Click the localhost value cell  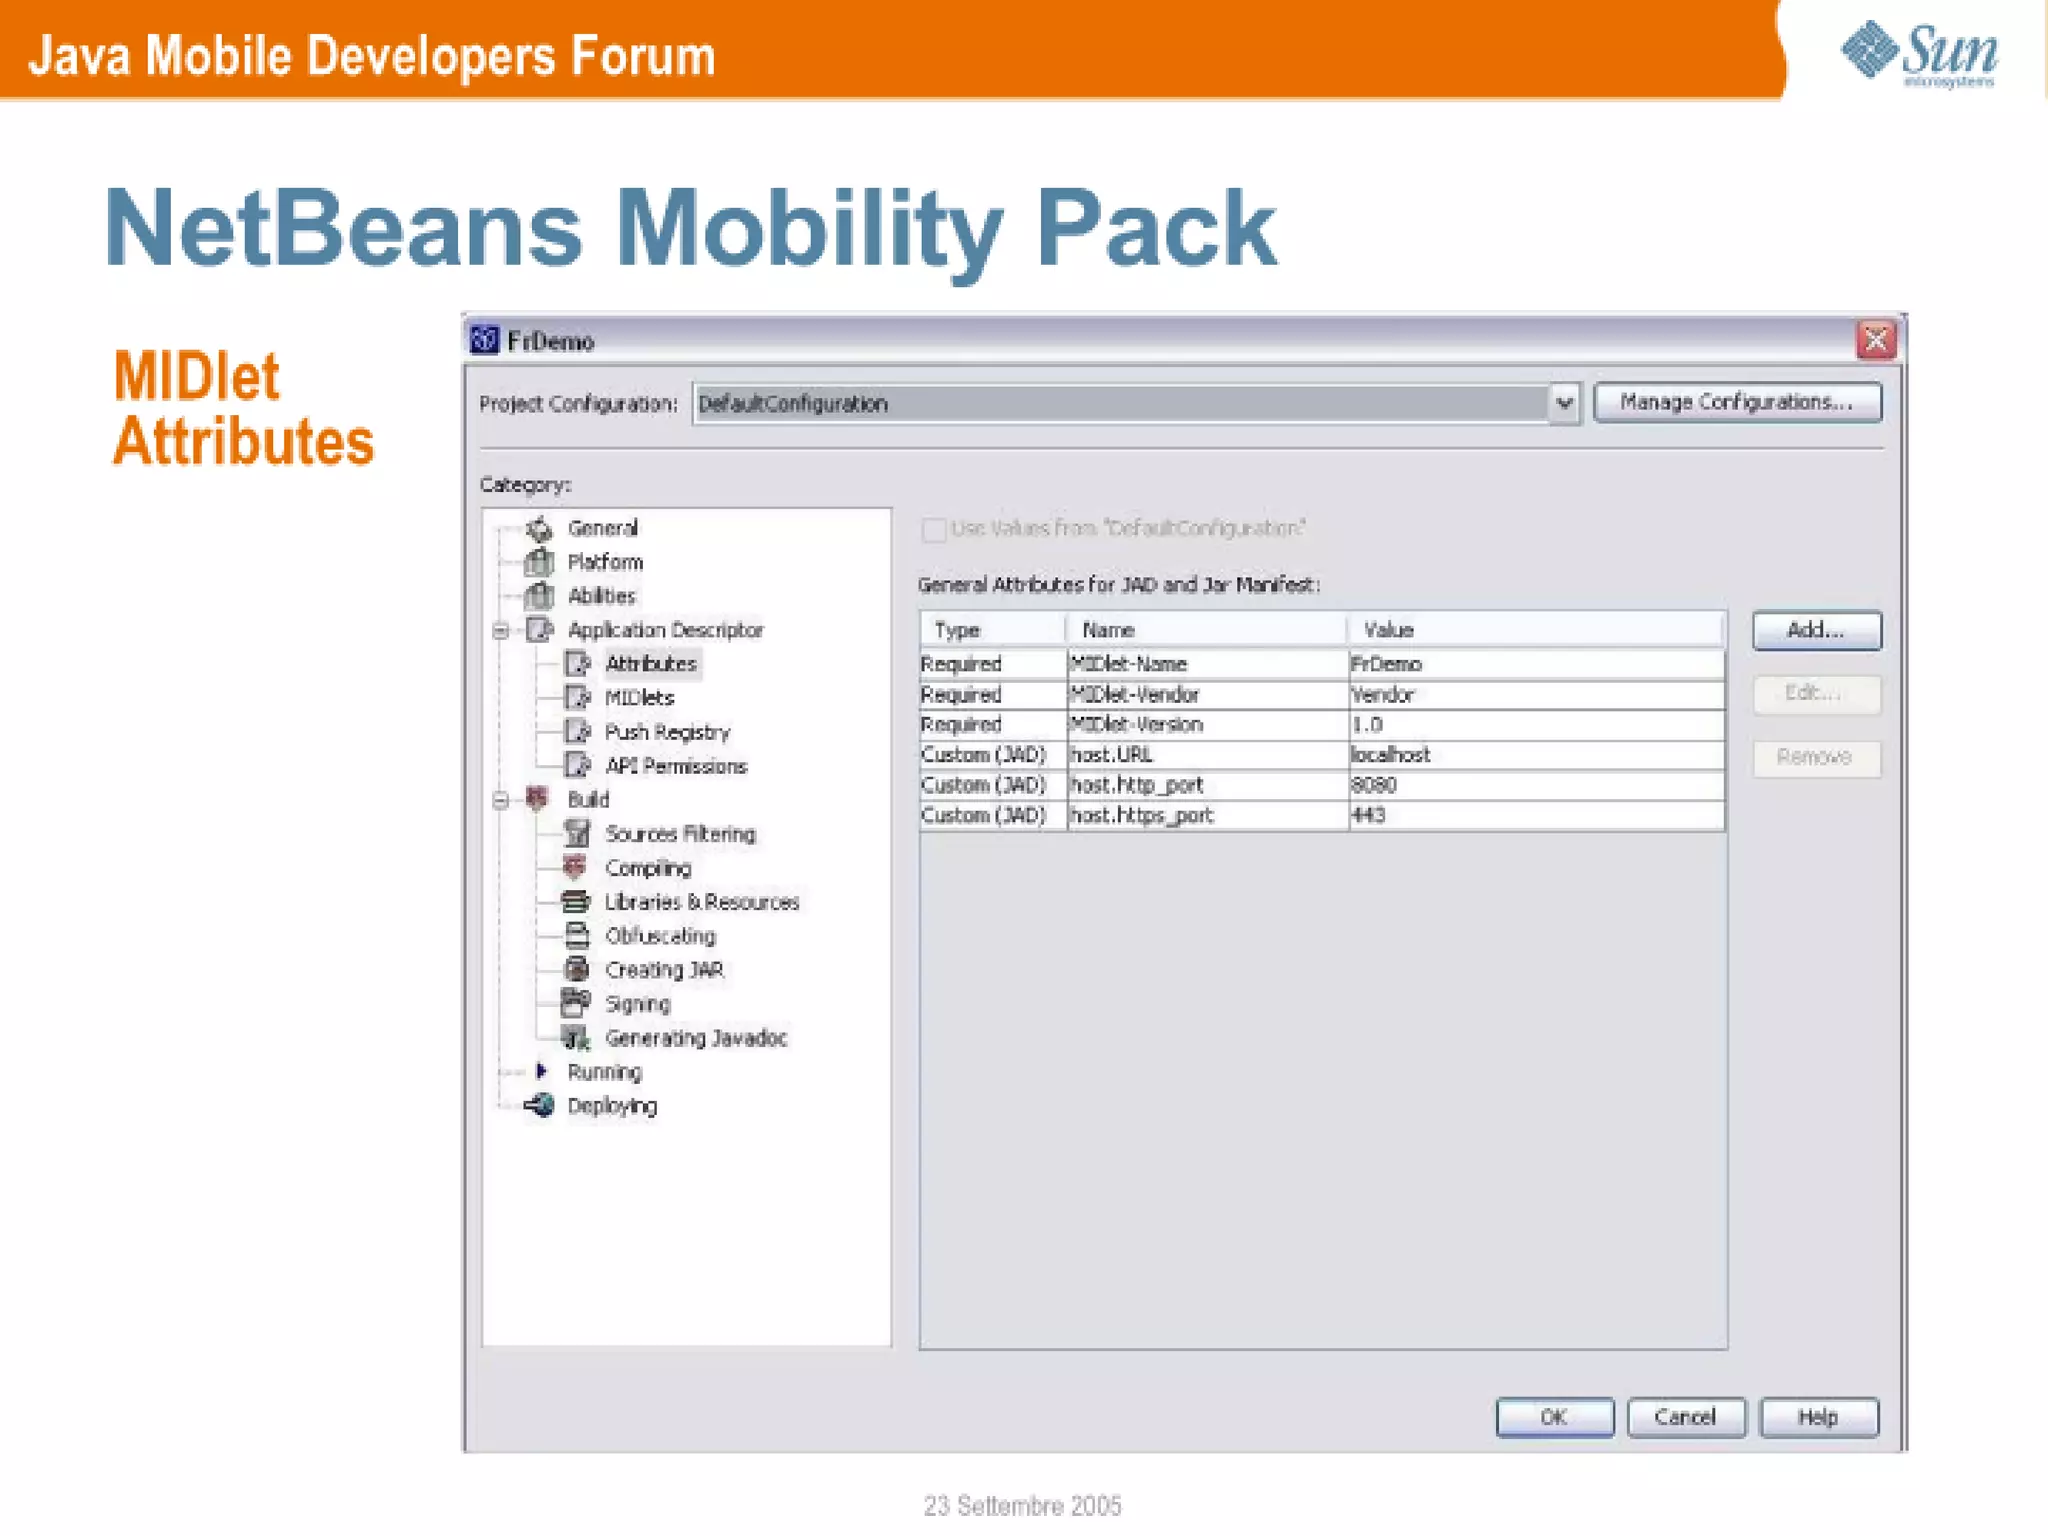[1536, 755]
